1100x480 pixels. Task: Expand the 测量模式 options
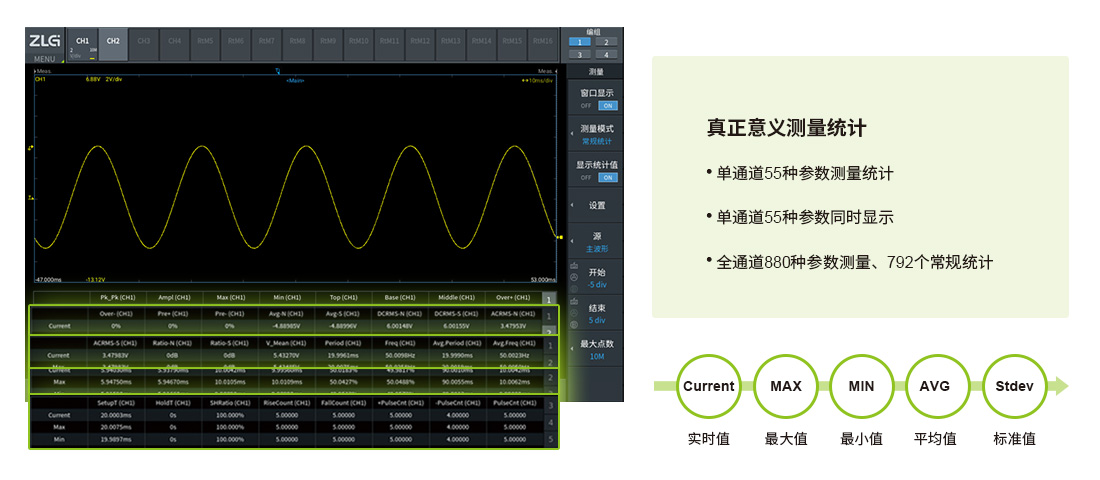click(596, 134)
